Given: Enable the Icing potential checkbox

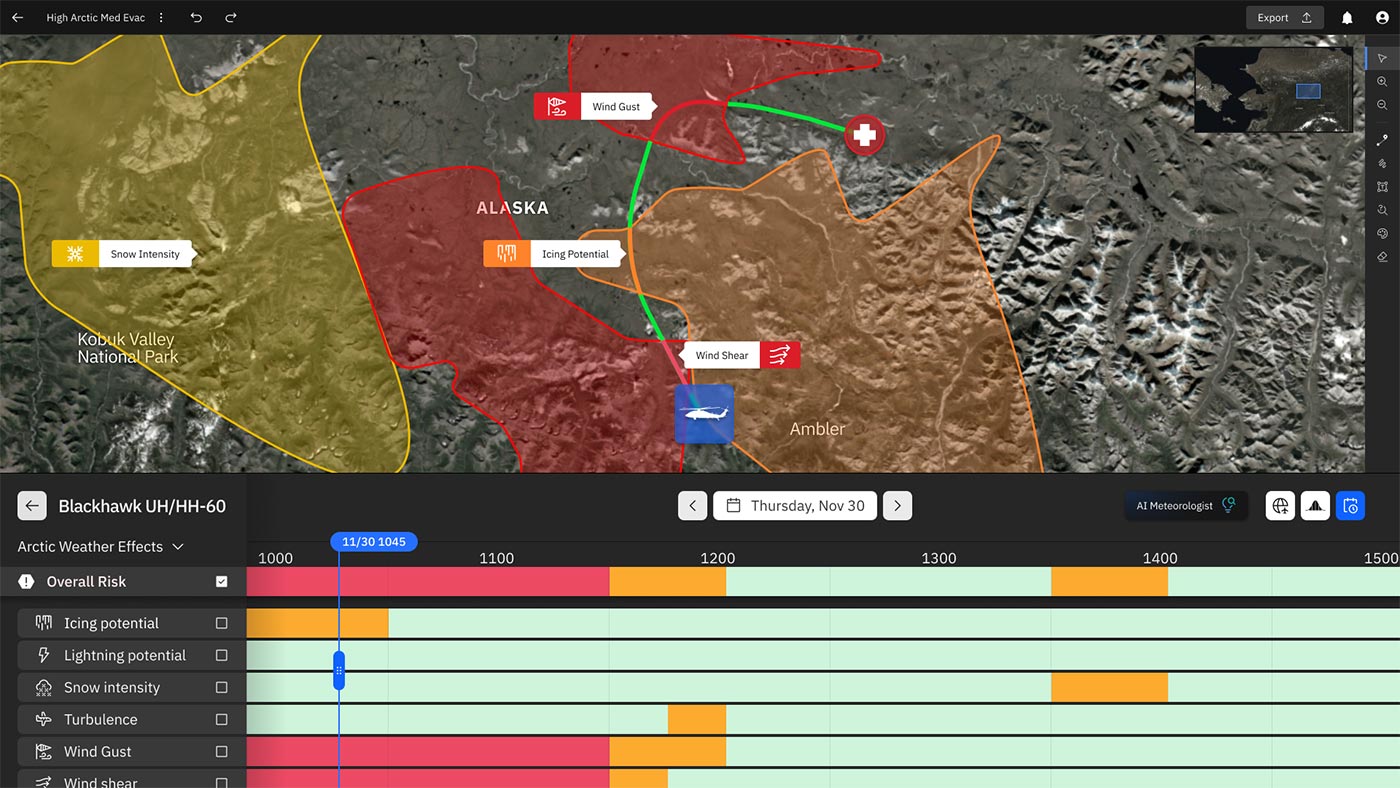Looking at the screenshot, I should click(222, 623).
